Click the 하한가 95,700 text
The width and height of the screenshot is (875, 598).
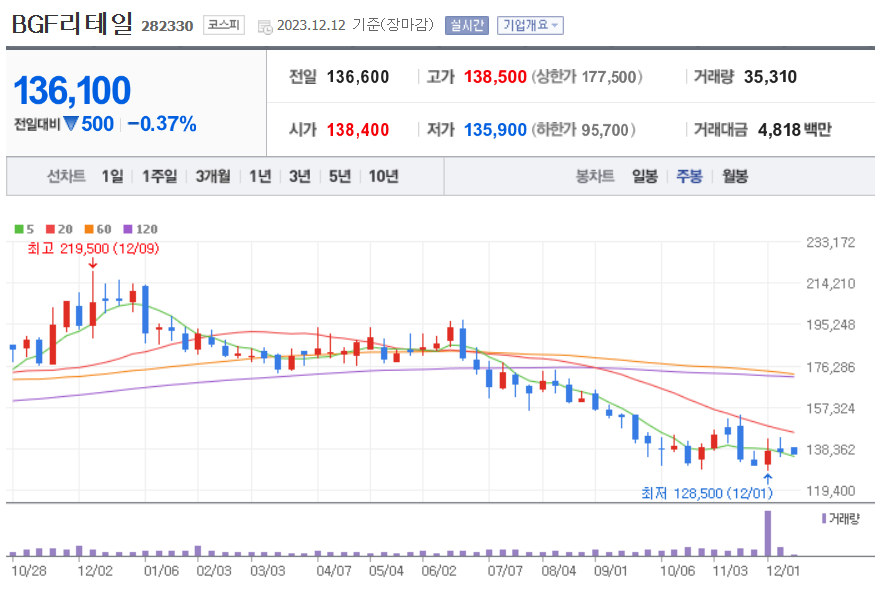tap(583, 130)
